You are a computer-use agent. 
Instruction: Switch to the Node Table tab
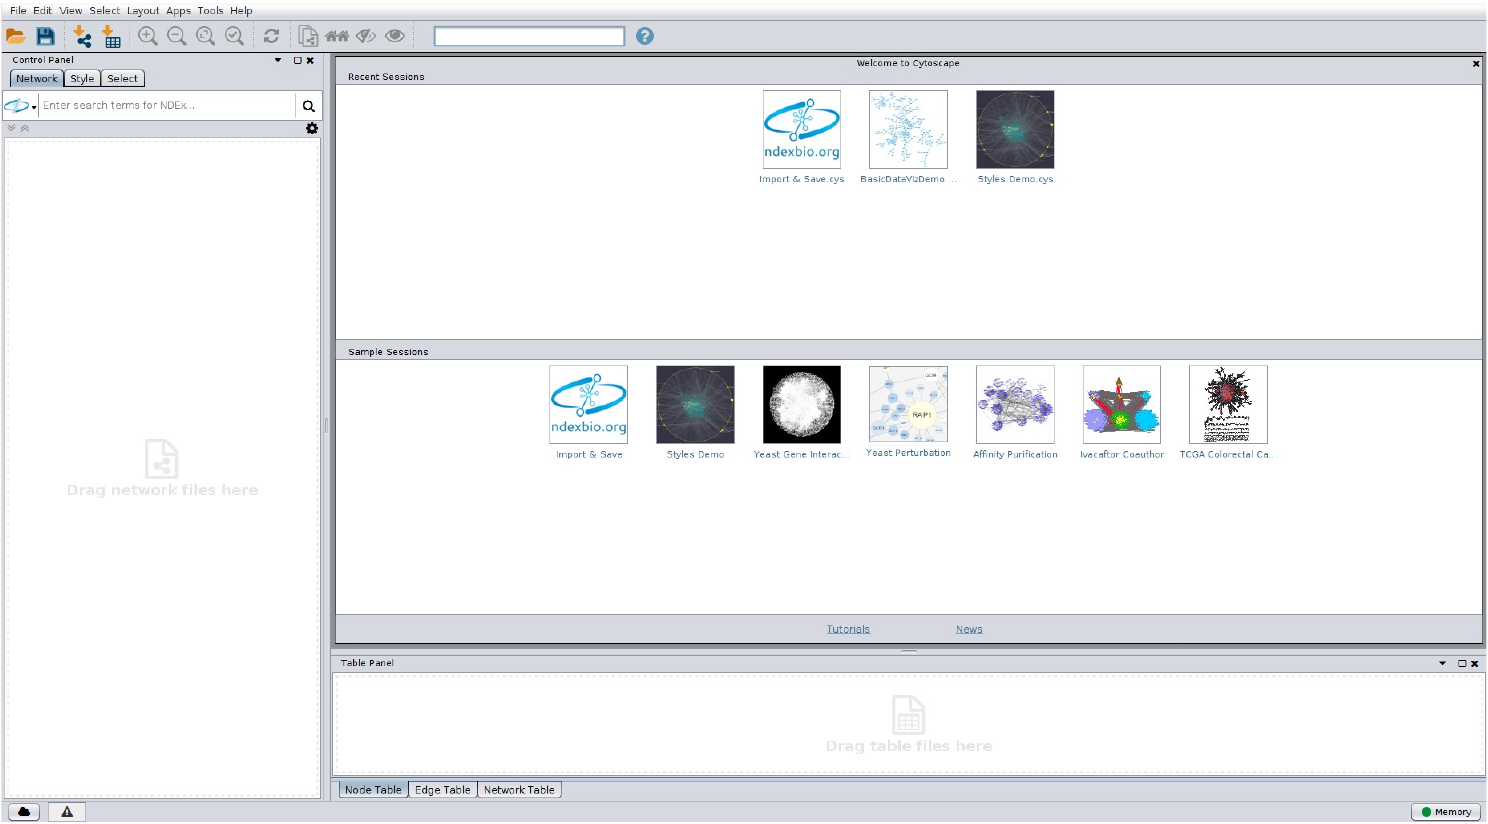[373, 789]
